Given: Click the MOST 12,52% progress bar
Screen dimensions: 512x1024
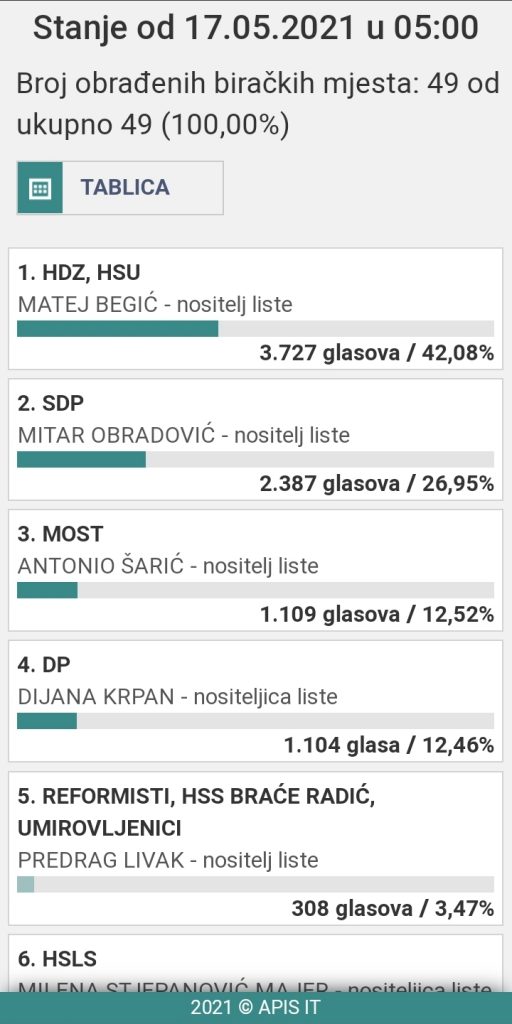Looking at the screenshot, I should (x=255, y=590).
